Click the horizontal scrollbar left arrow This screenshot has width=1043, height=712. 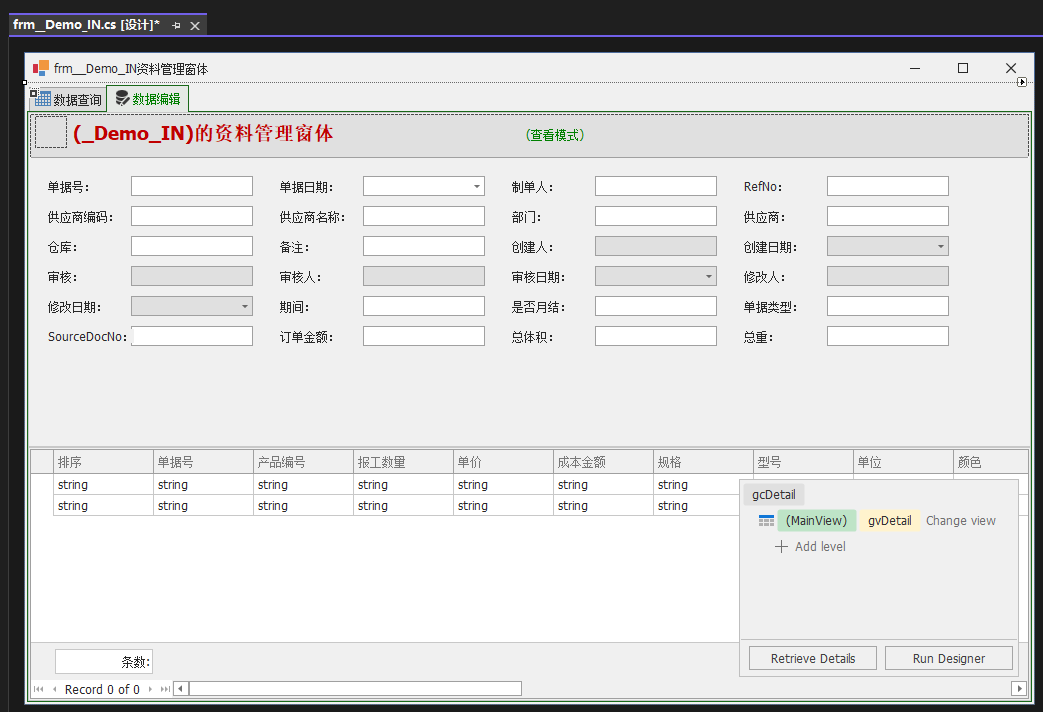(181, 688)
